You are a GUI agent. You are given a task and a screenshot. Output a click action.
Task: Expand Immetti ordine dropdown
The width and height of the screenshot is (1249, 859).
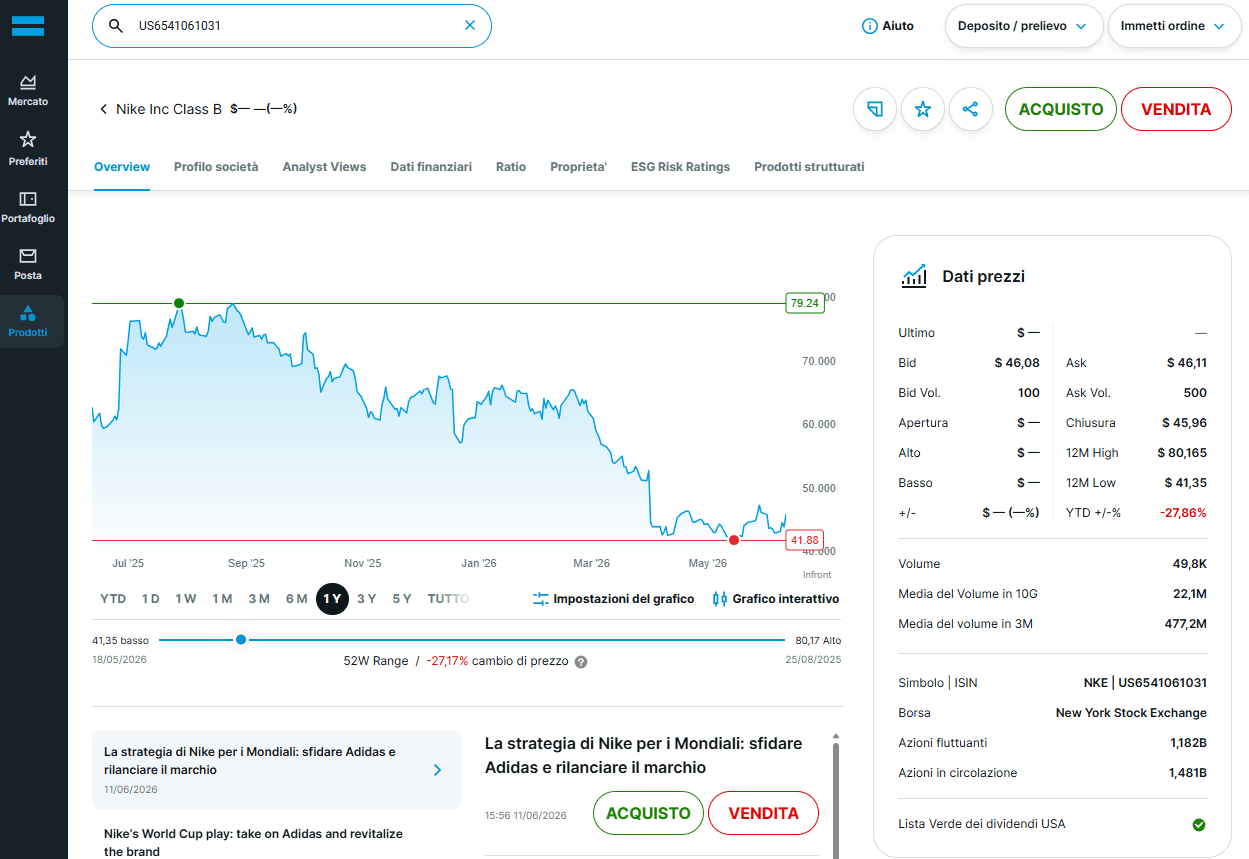[1173, 26]
